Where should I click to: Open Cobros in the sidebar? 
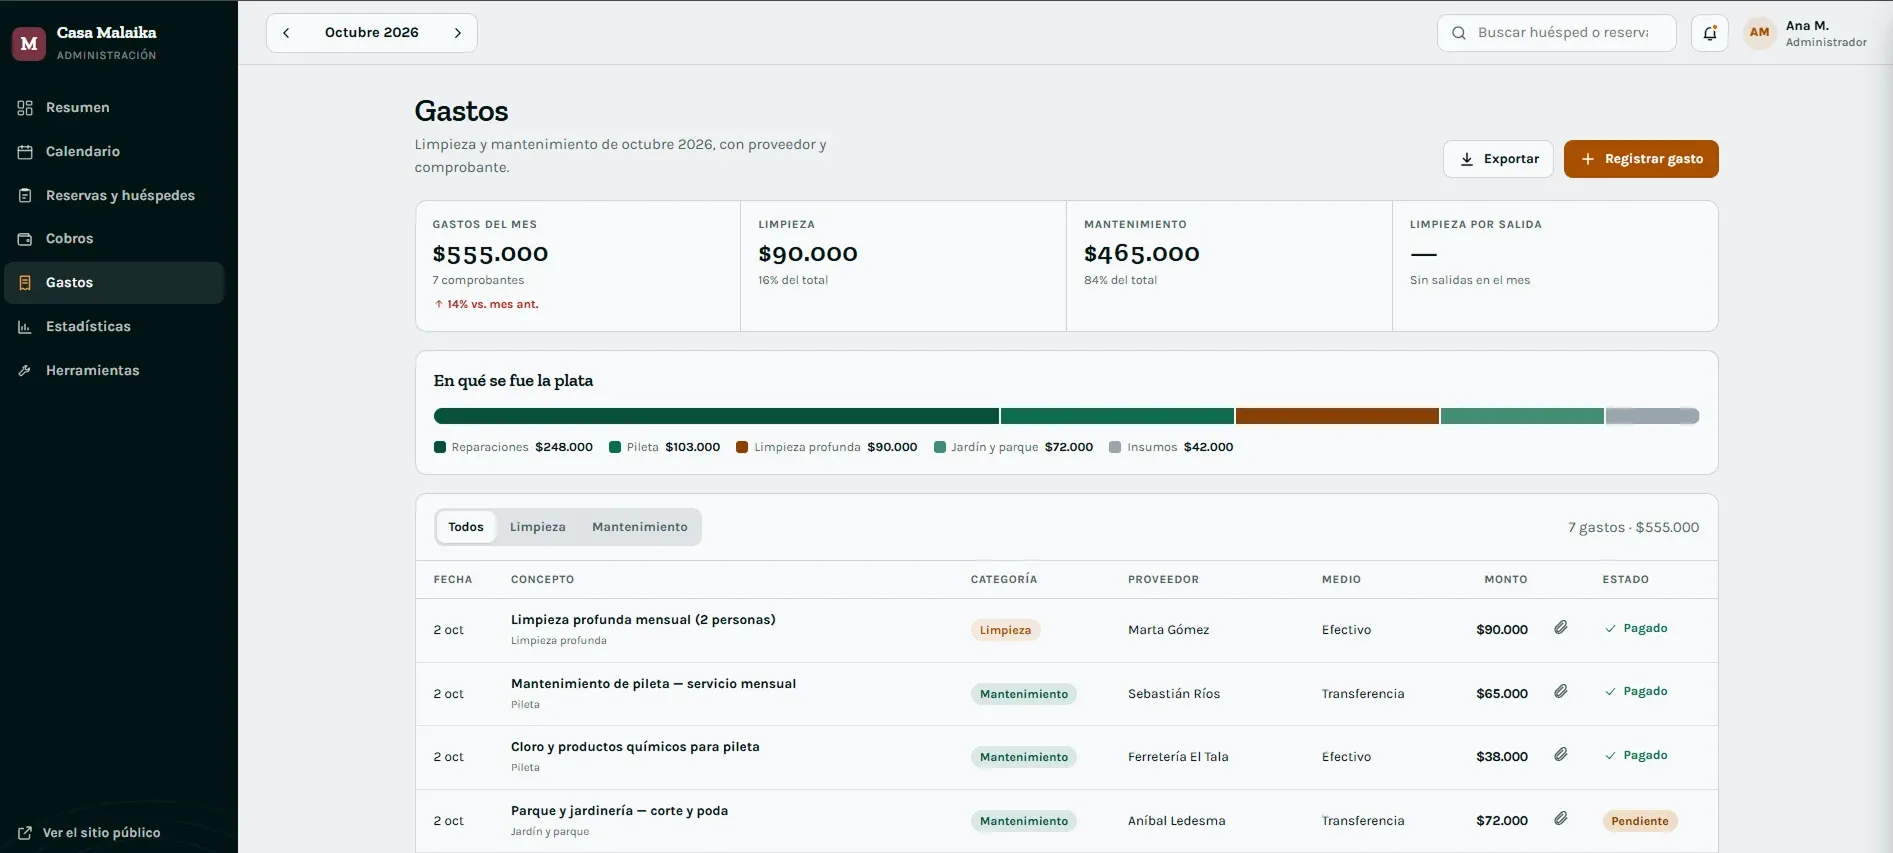pyautogui.click(x=114, y=239)
